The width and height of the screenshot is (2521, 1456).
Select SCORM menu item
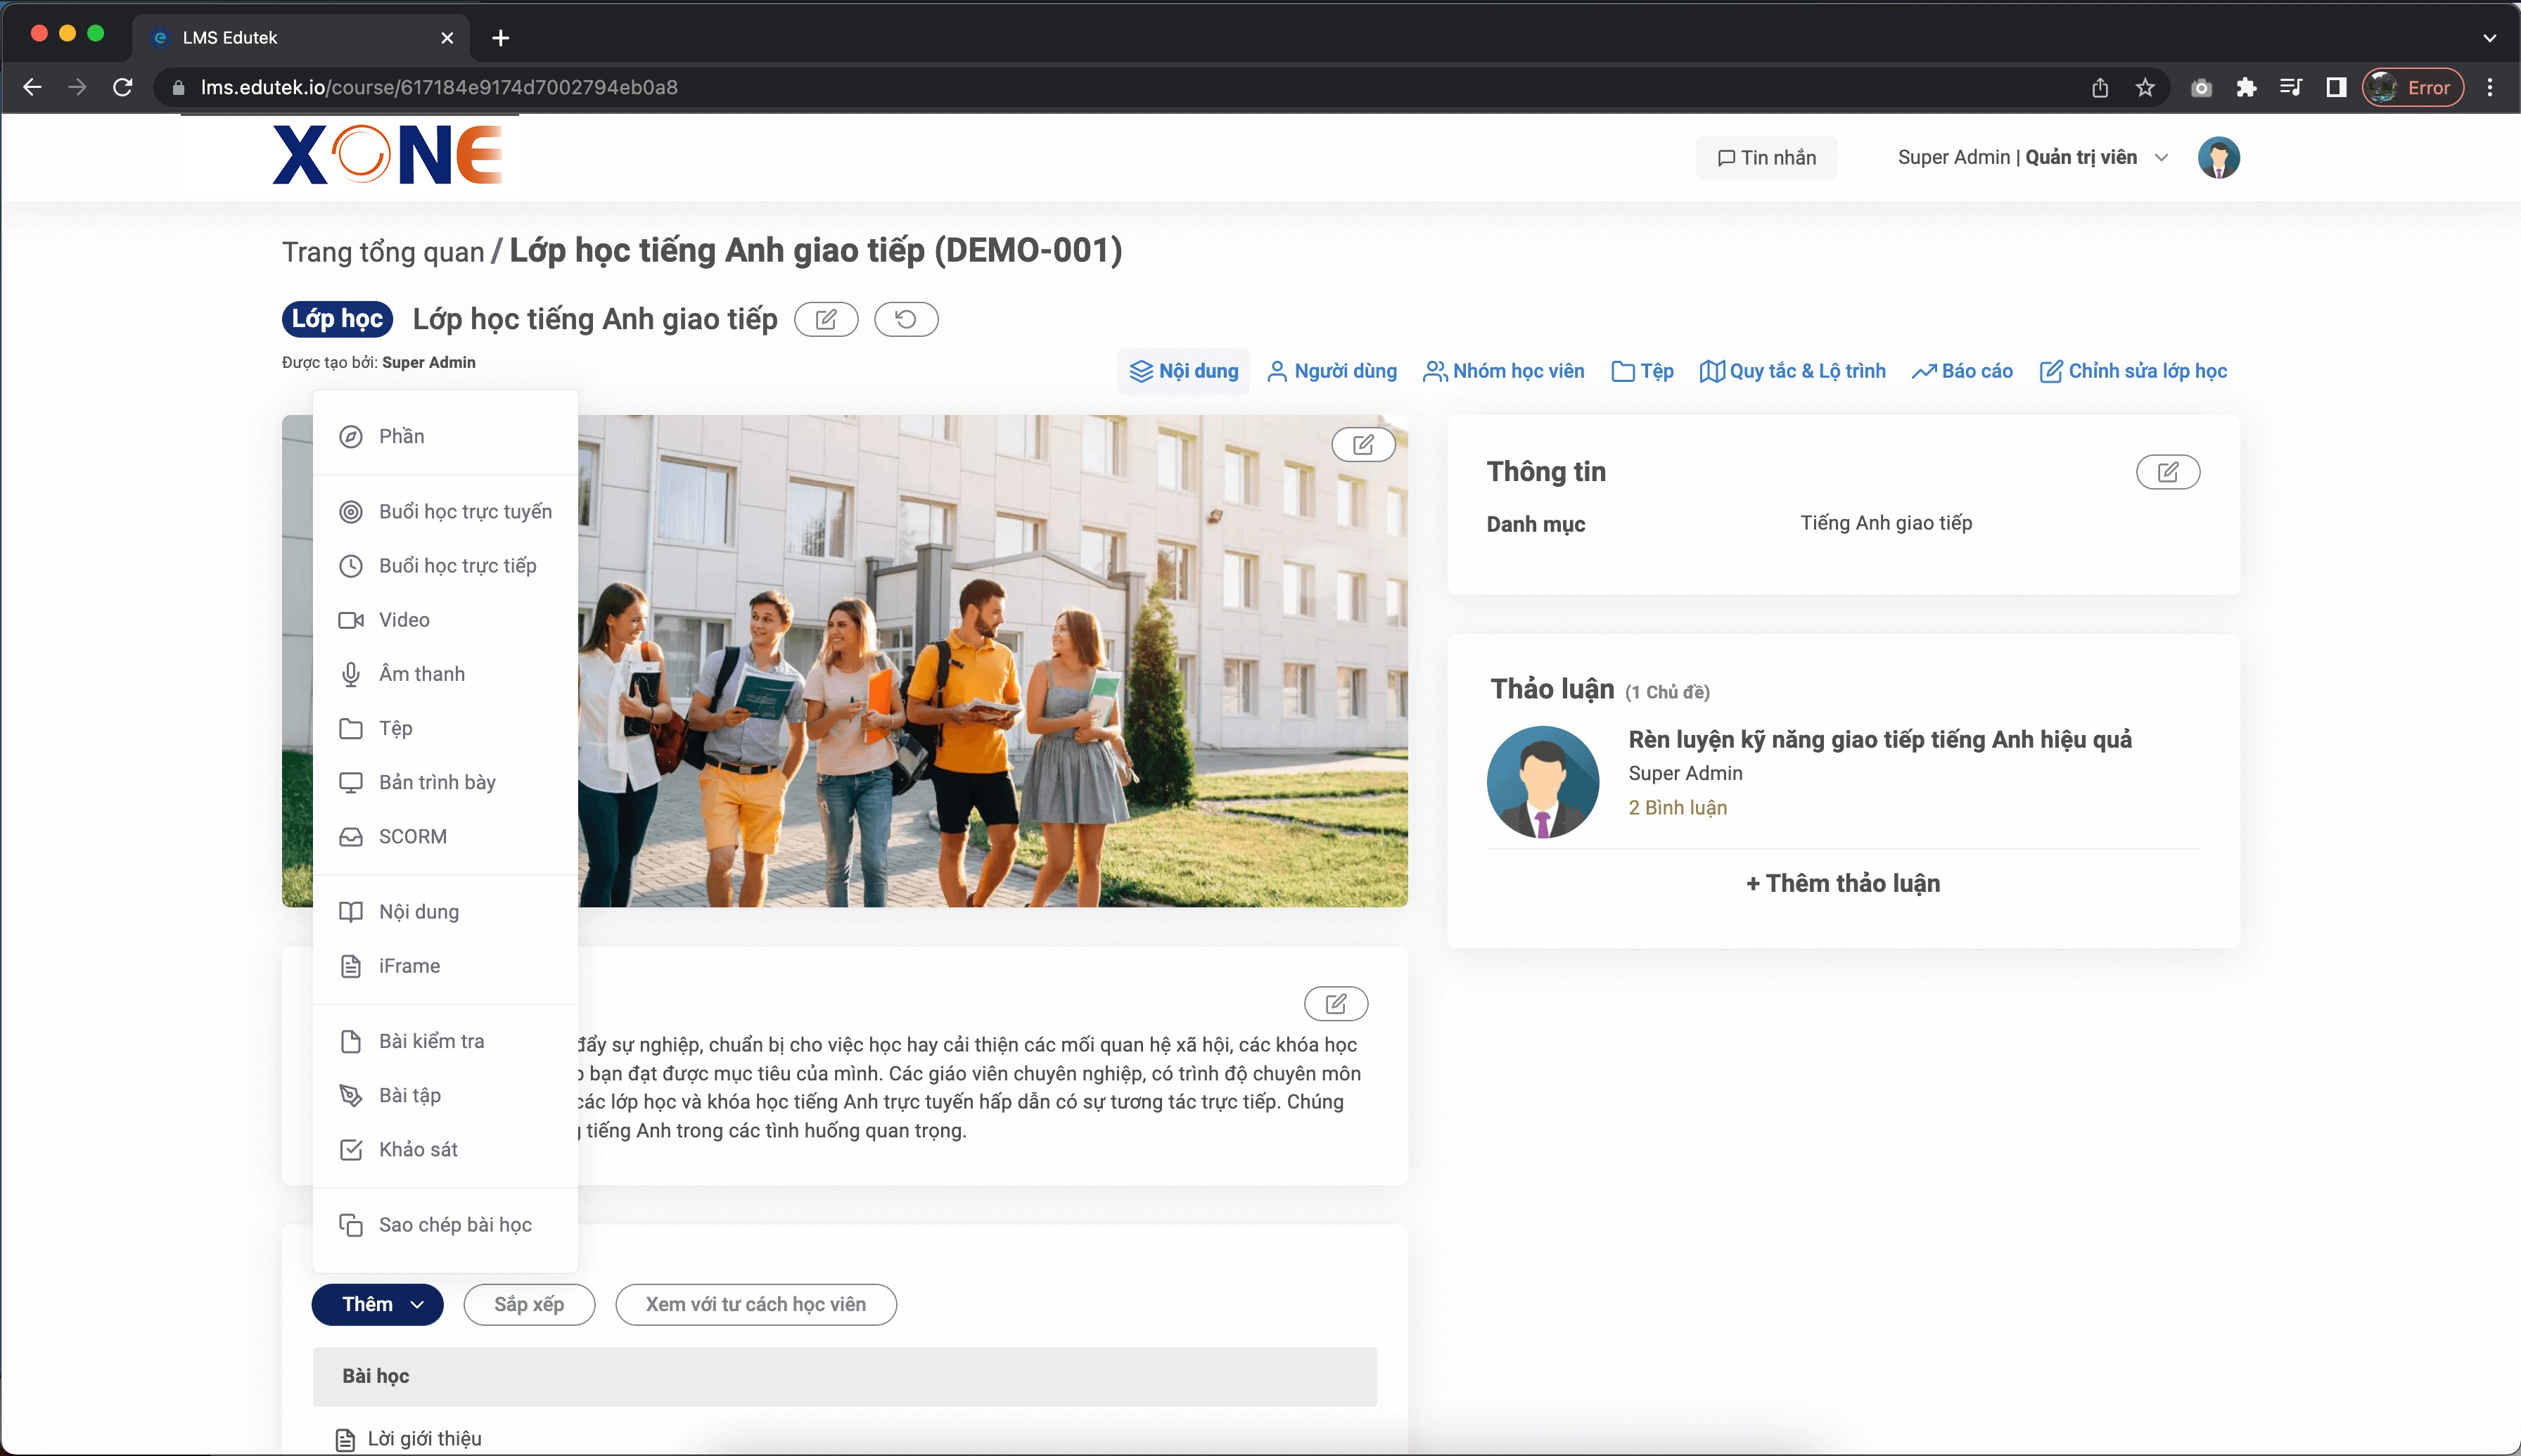point(445,836)
